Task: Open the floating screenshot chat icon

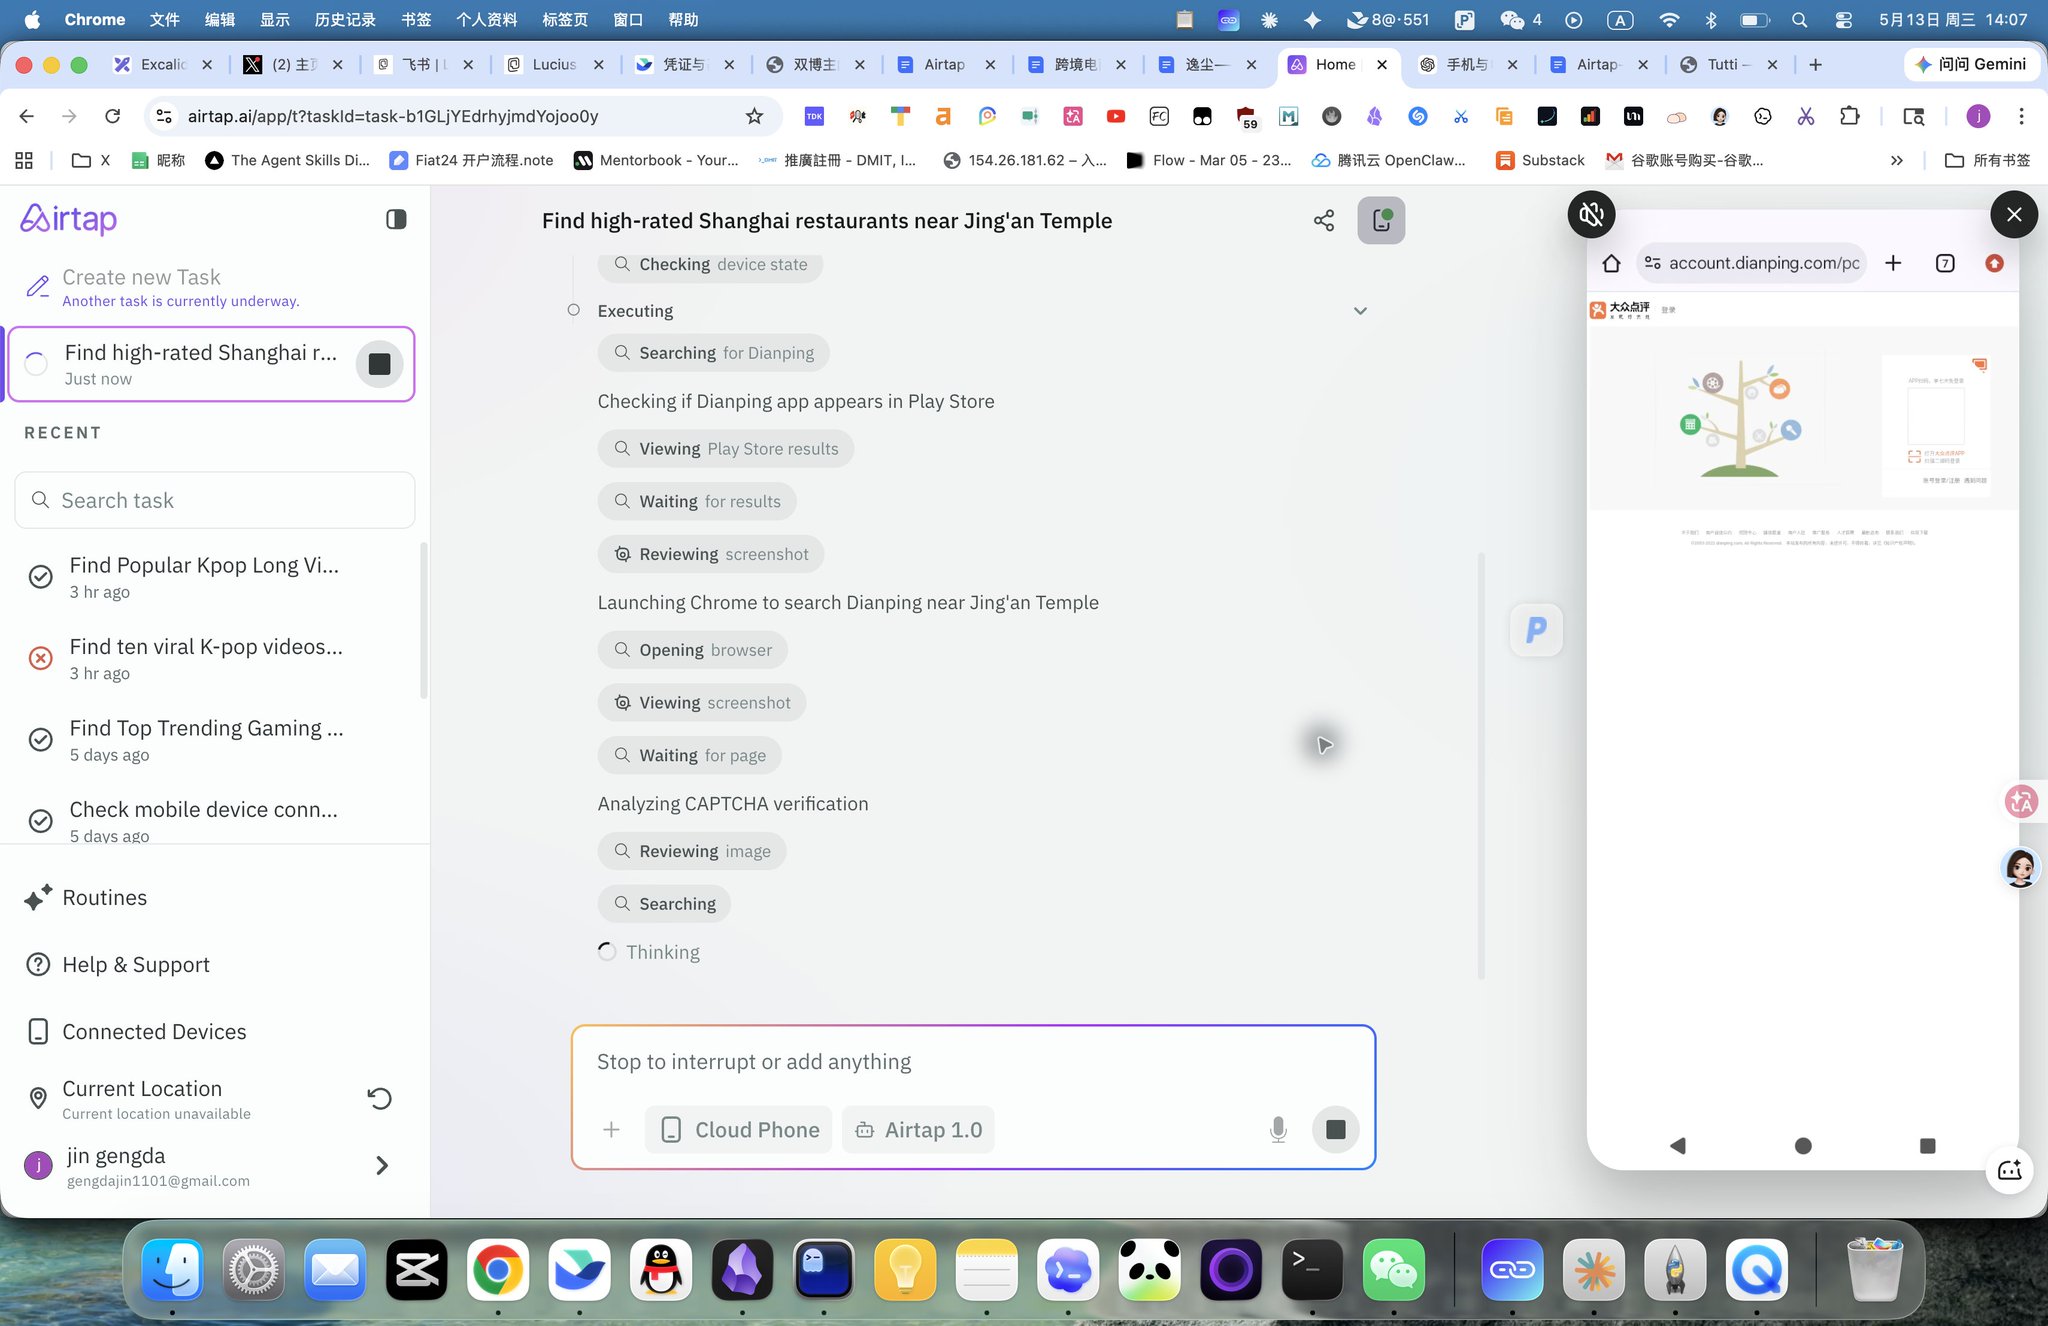Action: tap(2010, 1169)
